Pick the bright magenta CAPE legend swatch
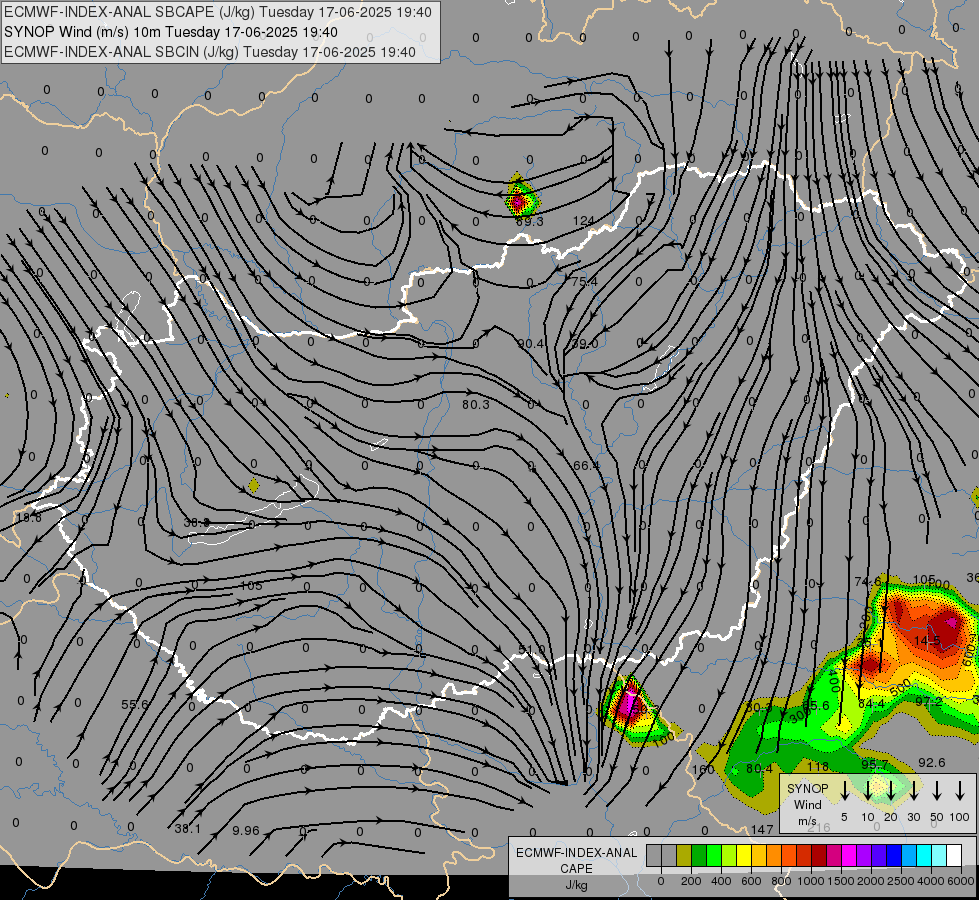The width and height of the screenshot is (979, 900). click(849, 856)
